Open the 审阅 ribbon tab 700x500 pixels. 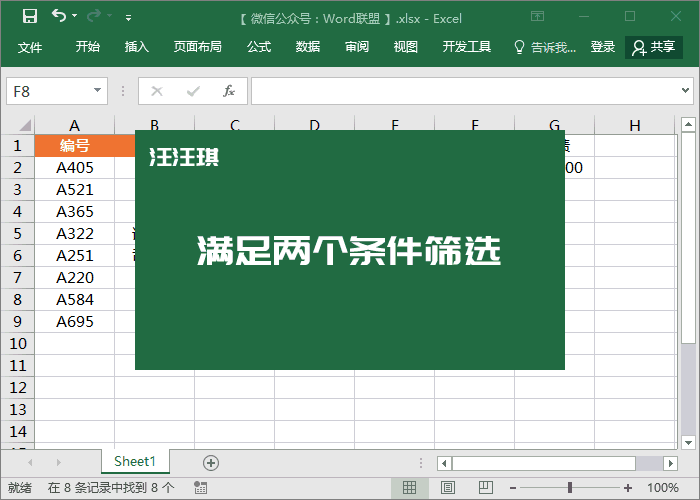coord(357,46)
